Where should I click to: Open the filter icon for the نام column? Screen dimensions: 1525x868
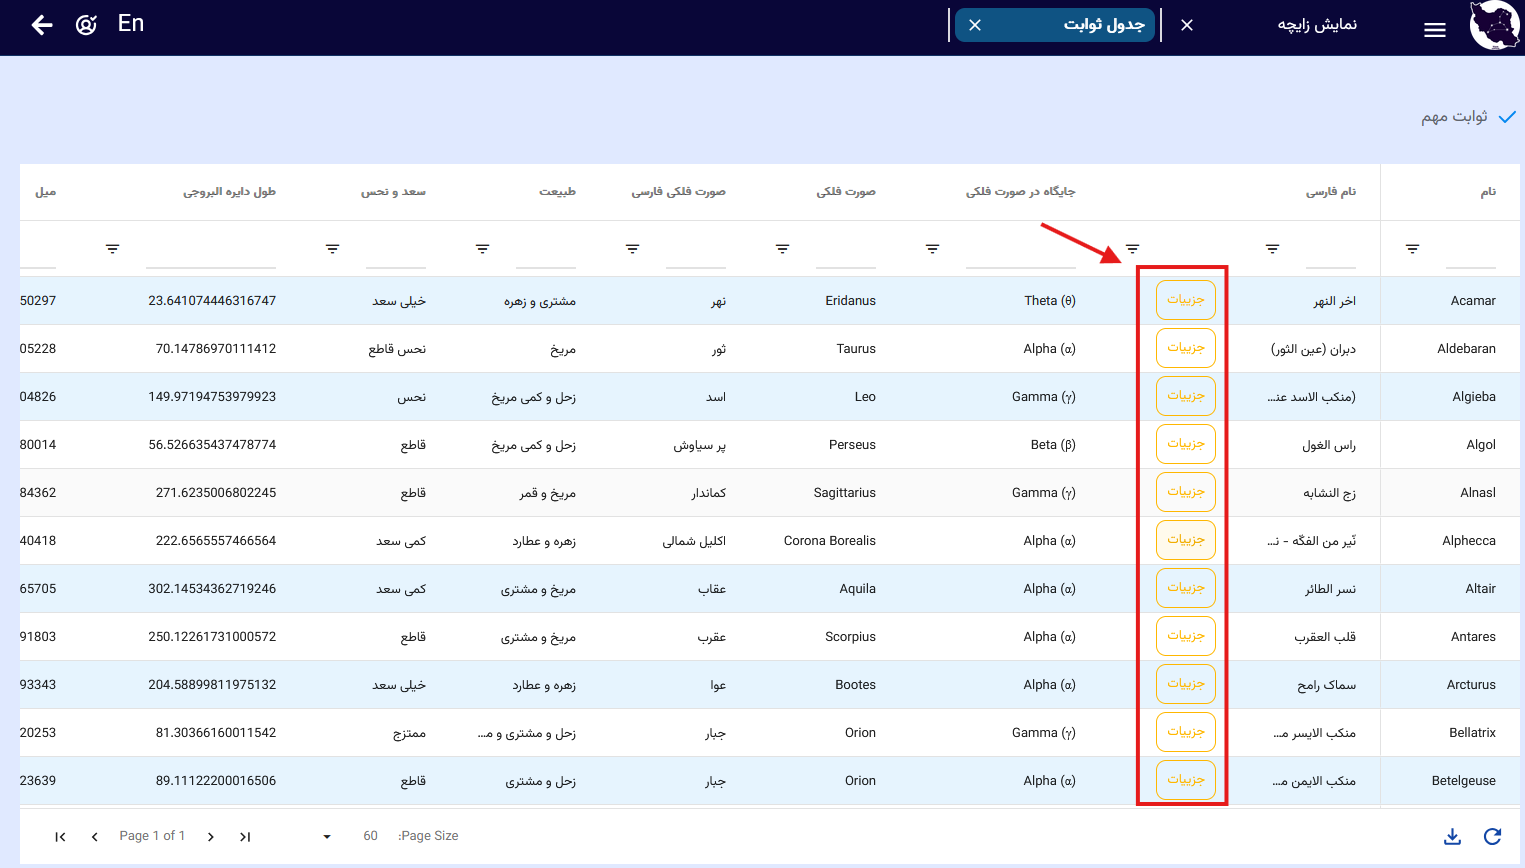pyautogui.click(x=1412, y=249)
